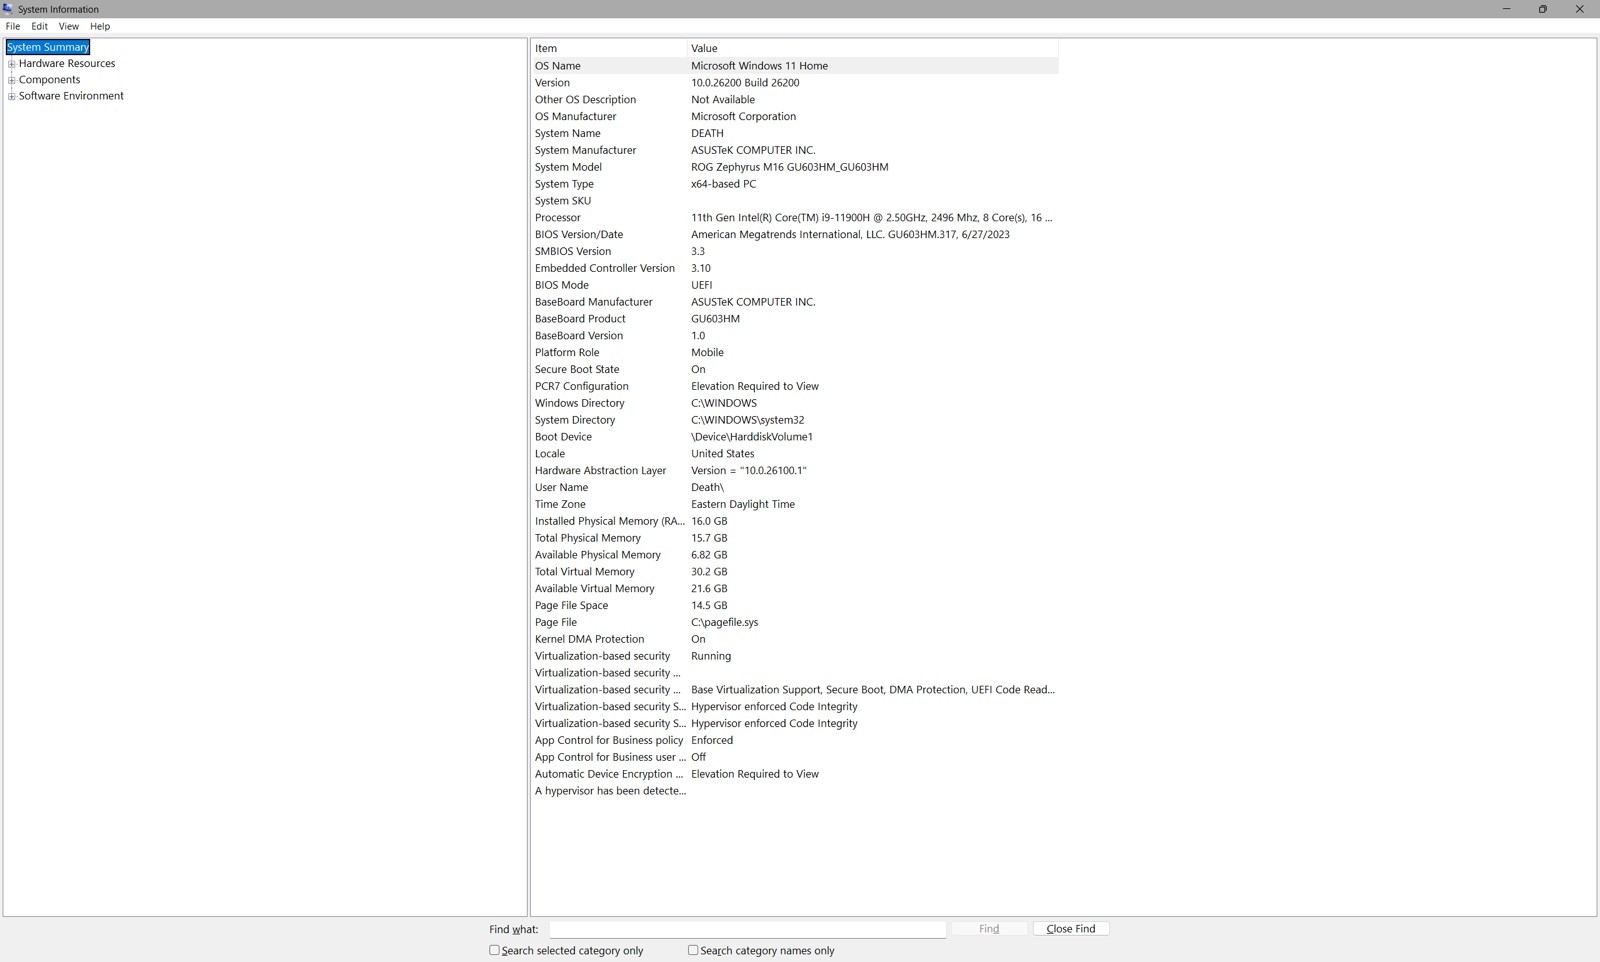The height and width of the screenshot is (962, 1600).
Task: Select the Embedded Controller Version row
Action: pos(794,268)
